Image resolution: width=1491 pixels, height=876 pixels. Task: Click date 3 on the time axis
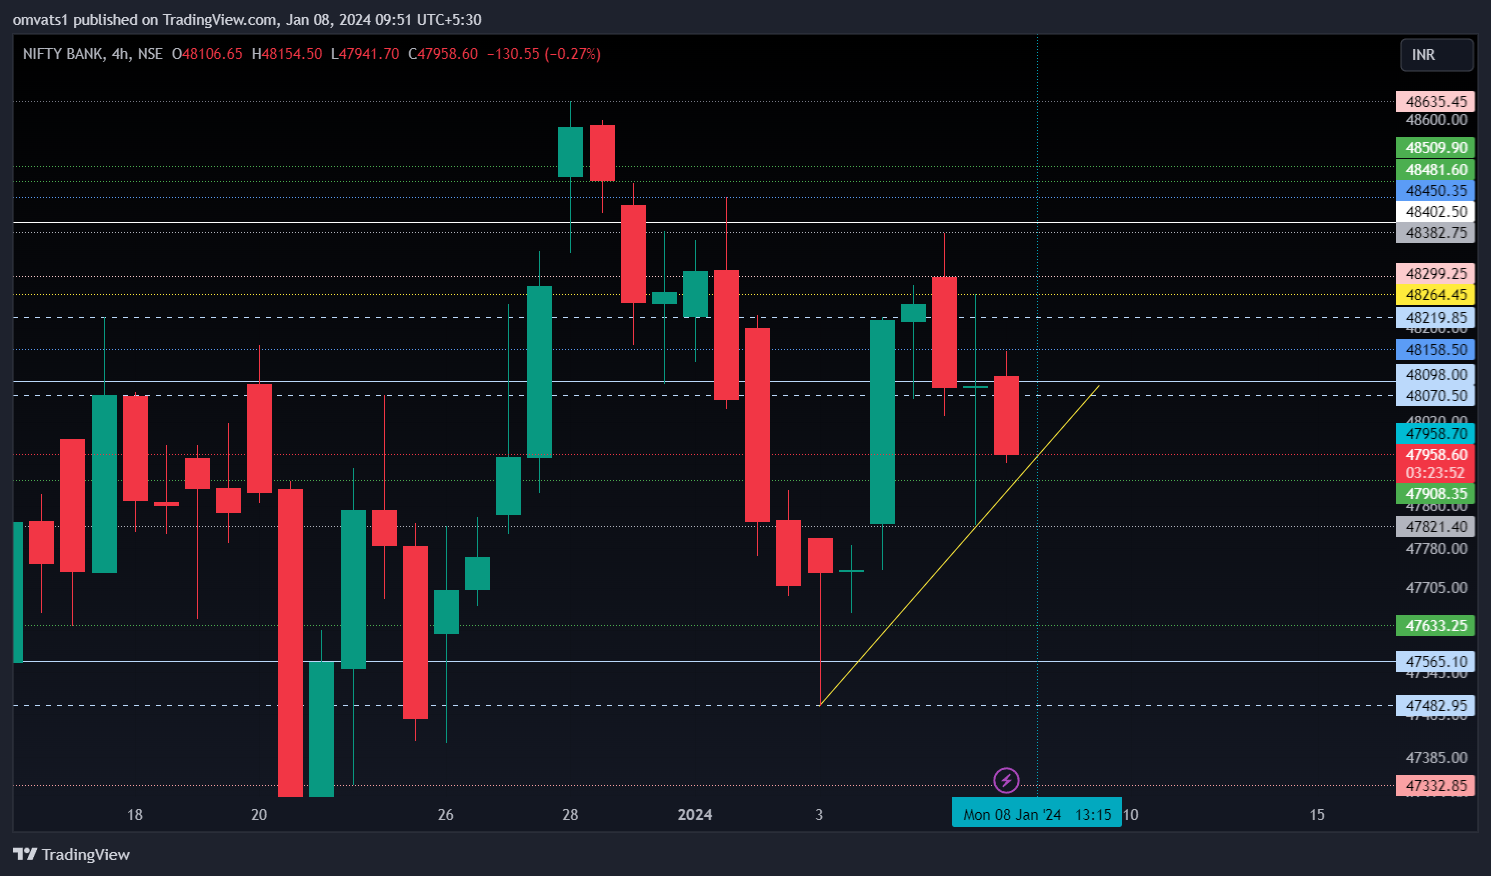[x=819, y=815]
